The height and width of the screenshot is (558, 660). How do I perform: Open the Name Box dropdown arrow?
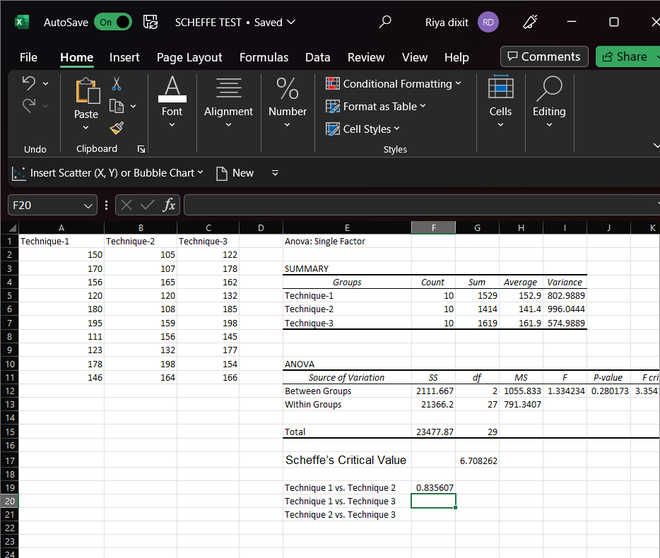[88, 206]
